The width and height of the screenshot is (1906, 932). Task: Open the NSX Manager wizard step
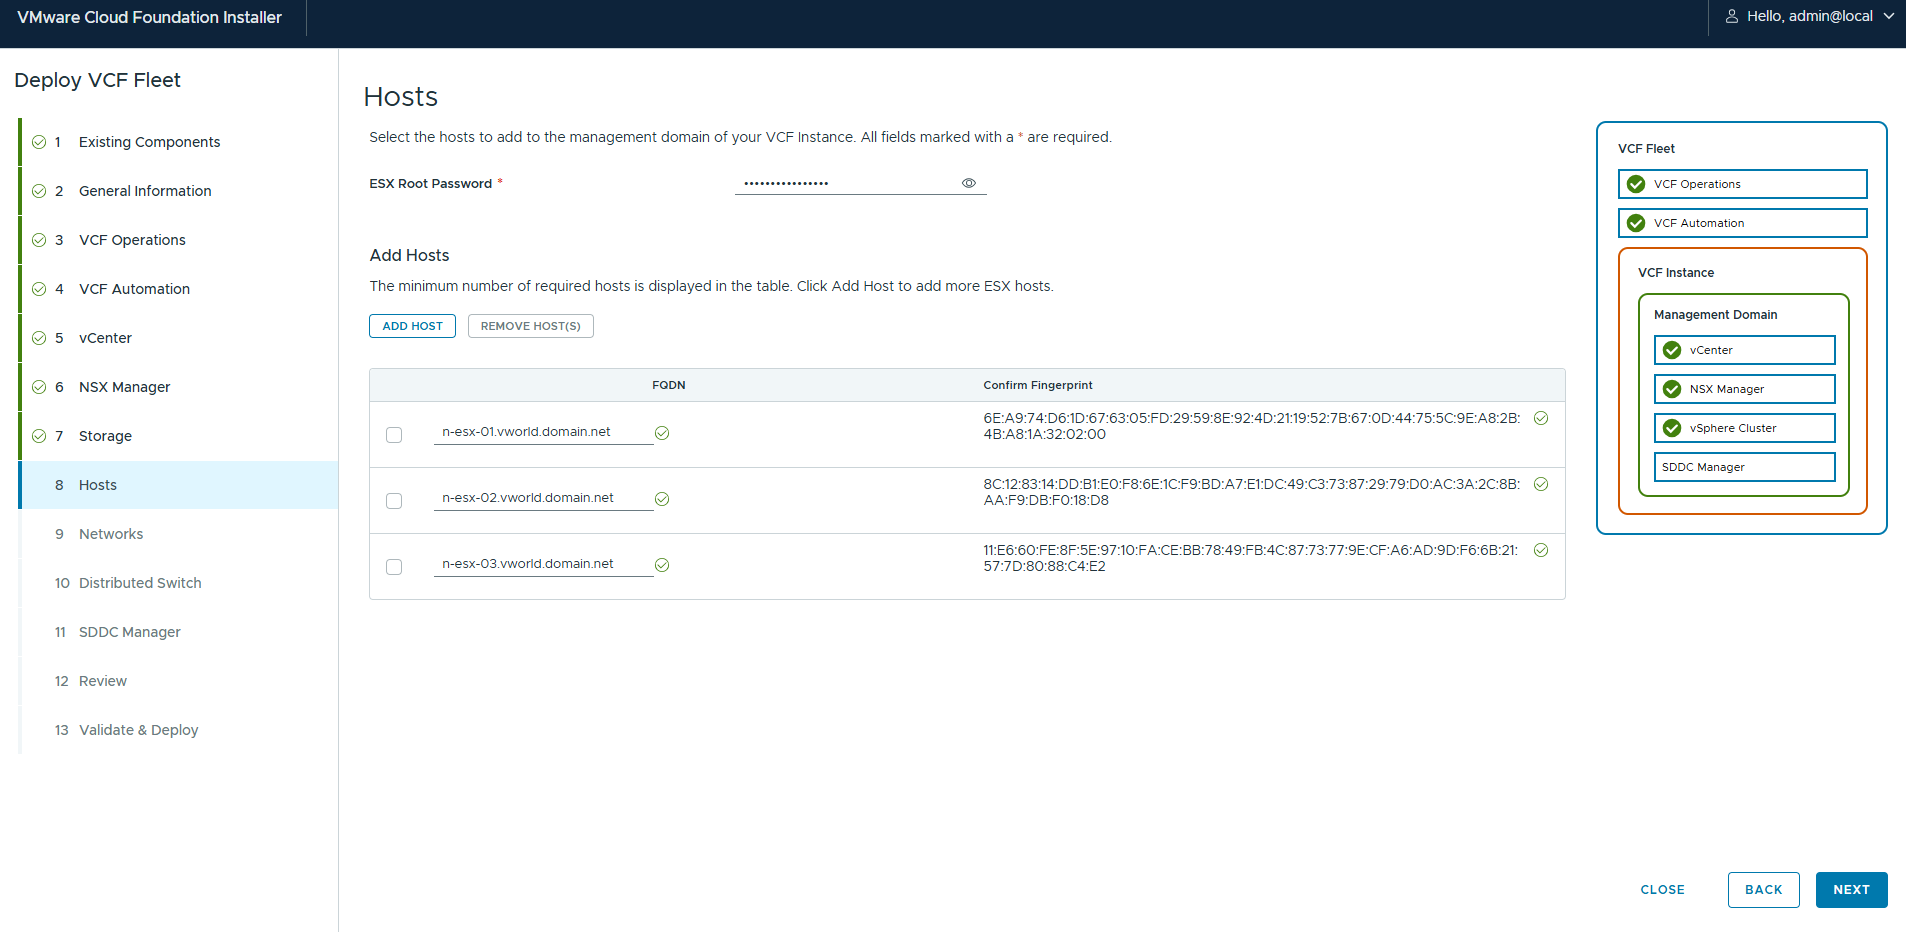(124, 387)
